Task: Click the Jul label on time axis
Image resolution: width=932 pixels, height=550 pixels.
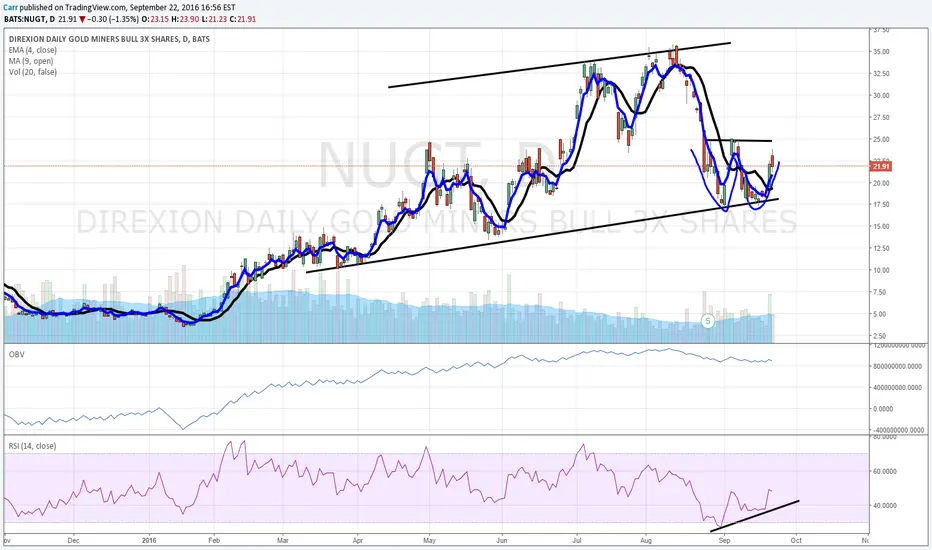Action: (577, 541)
